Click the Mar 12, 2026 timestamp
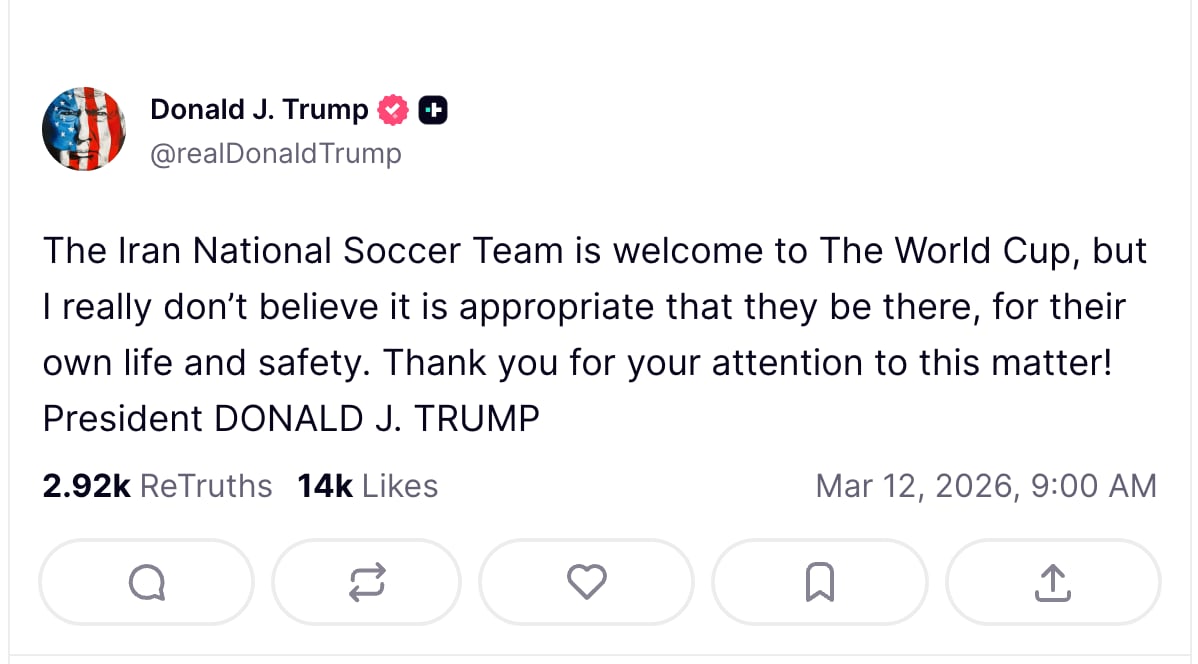Viewport: 1198px width, 664px height. 985,486
